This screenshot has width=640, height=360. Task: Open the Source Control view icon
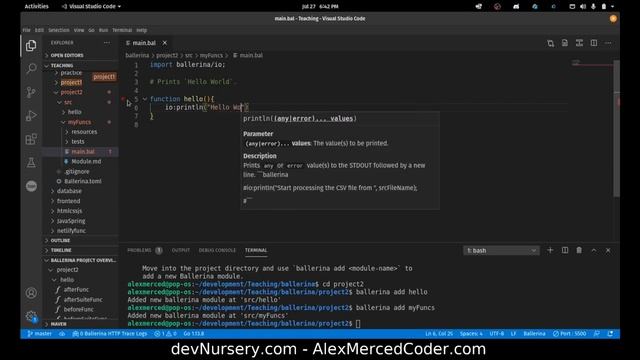(31, 92)
